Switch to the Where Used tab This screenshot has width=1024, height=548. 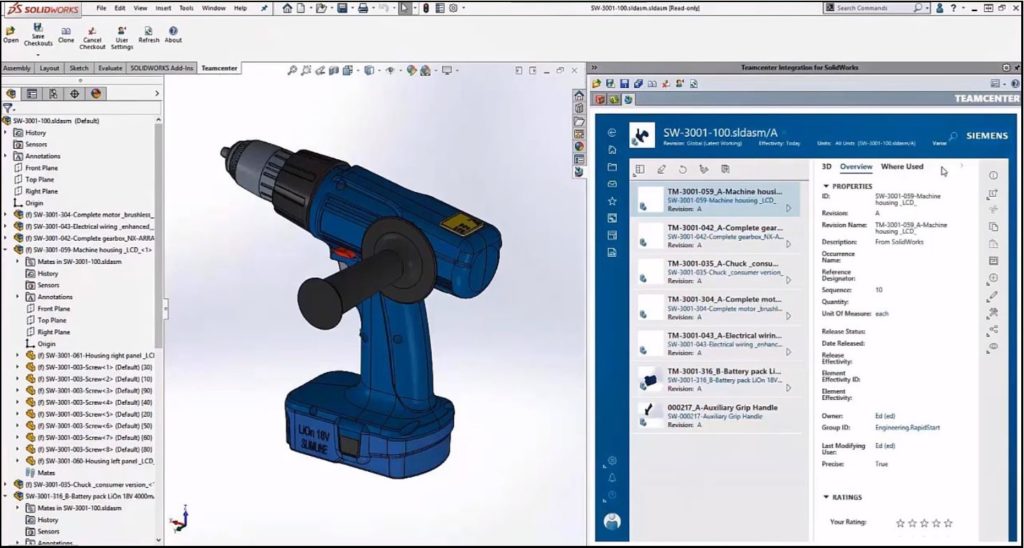click(902, 167)
